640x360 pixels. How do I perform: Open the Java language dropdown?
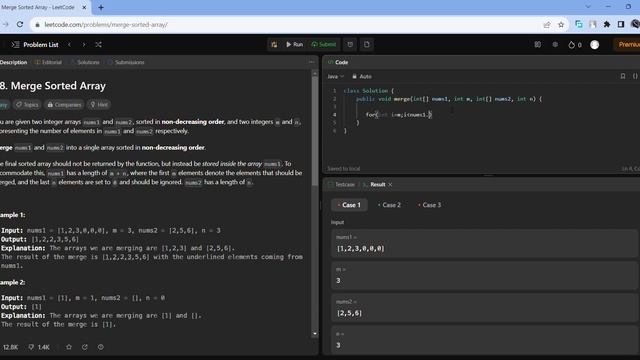pyautogui.click(x=336, y=76)
